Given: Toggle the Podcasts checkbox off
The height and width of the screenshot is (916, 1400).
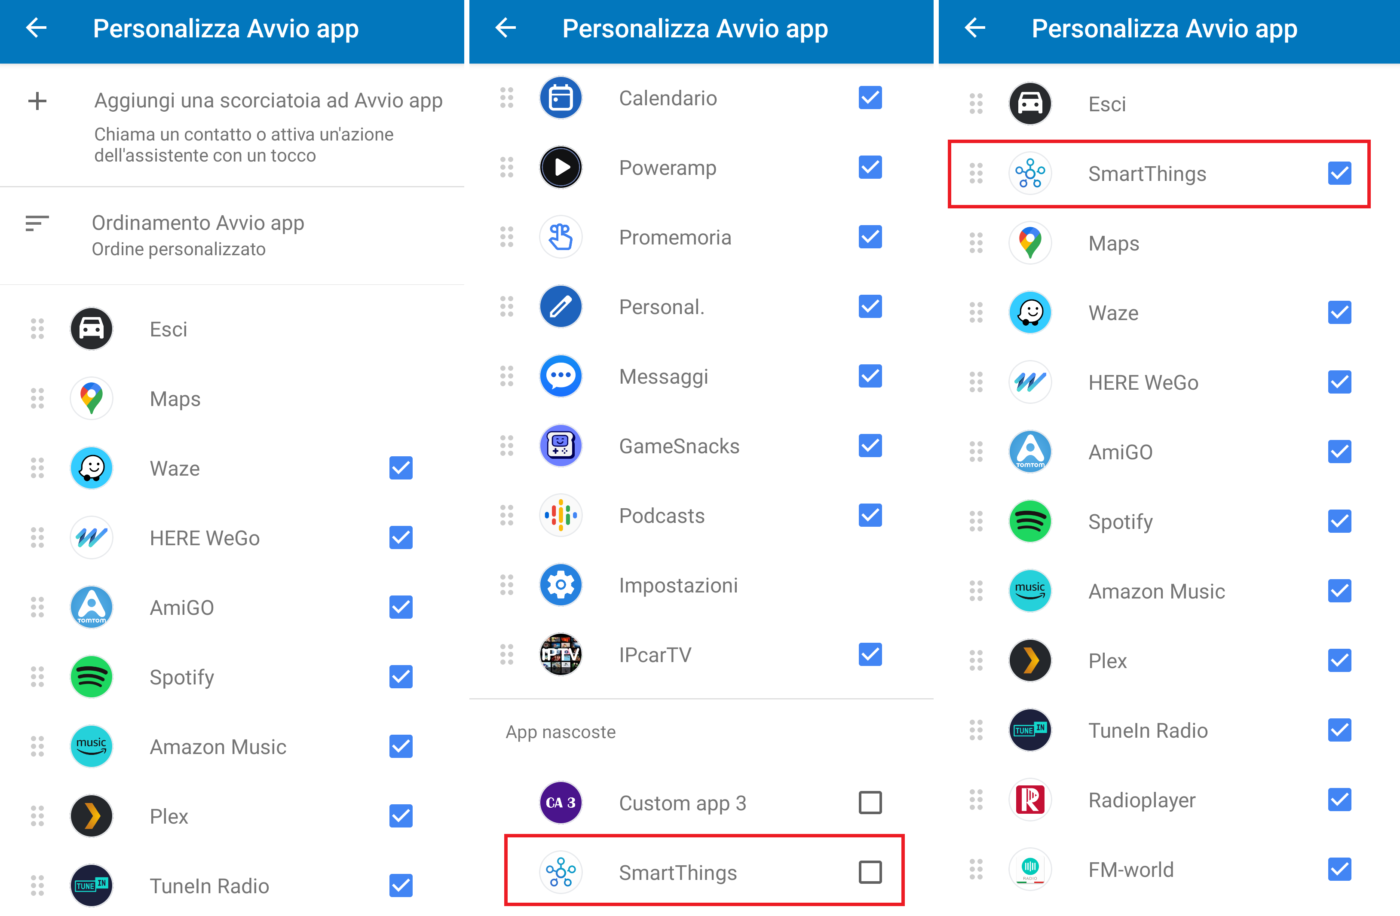Looking at the screenshot, I should pyautogui.click(x=870, y=516).
